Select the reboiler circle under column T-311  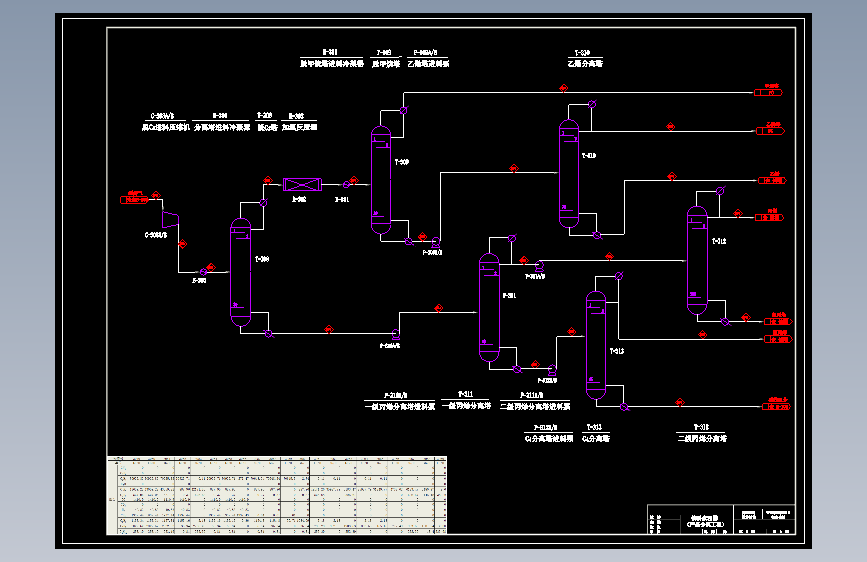[x=517, y=369]
